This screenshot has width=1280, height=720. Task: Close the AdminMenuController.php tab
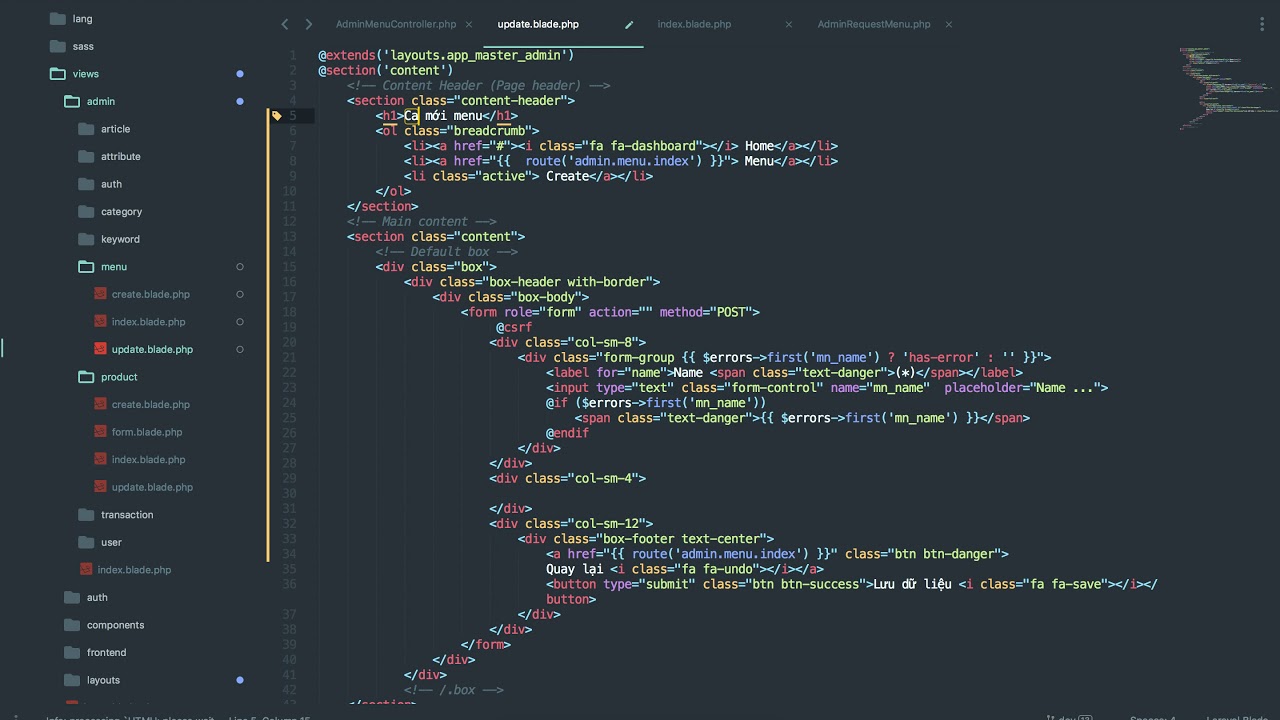pos(469,24)
